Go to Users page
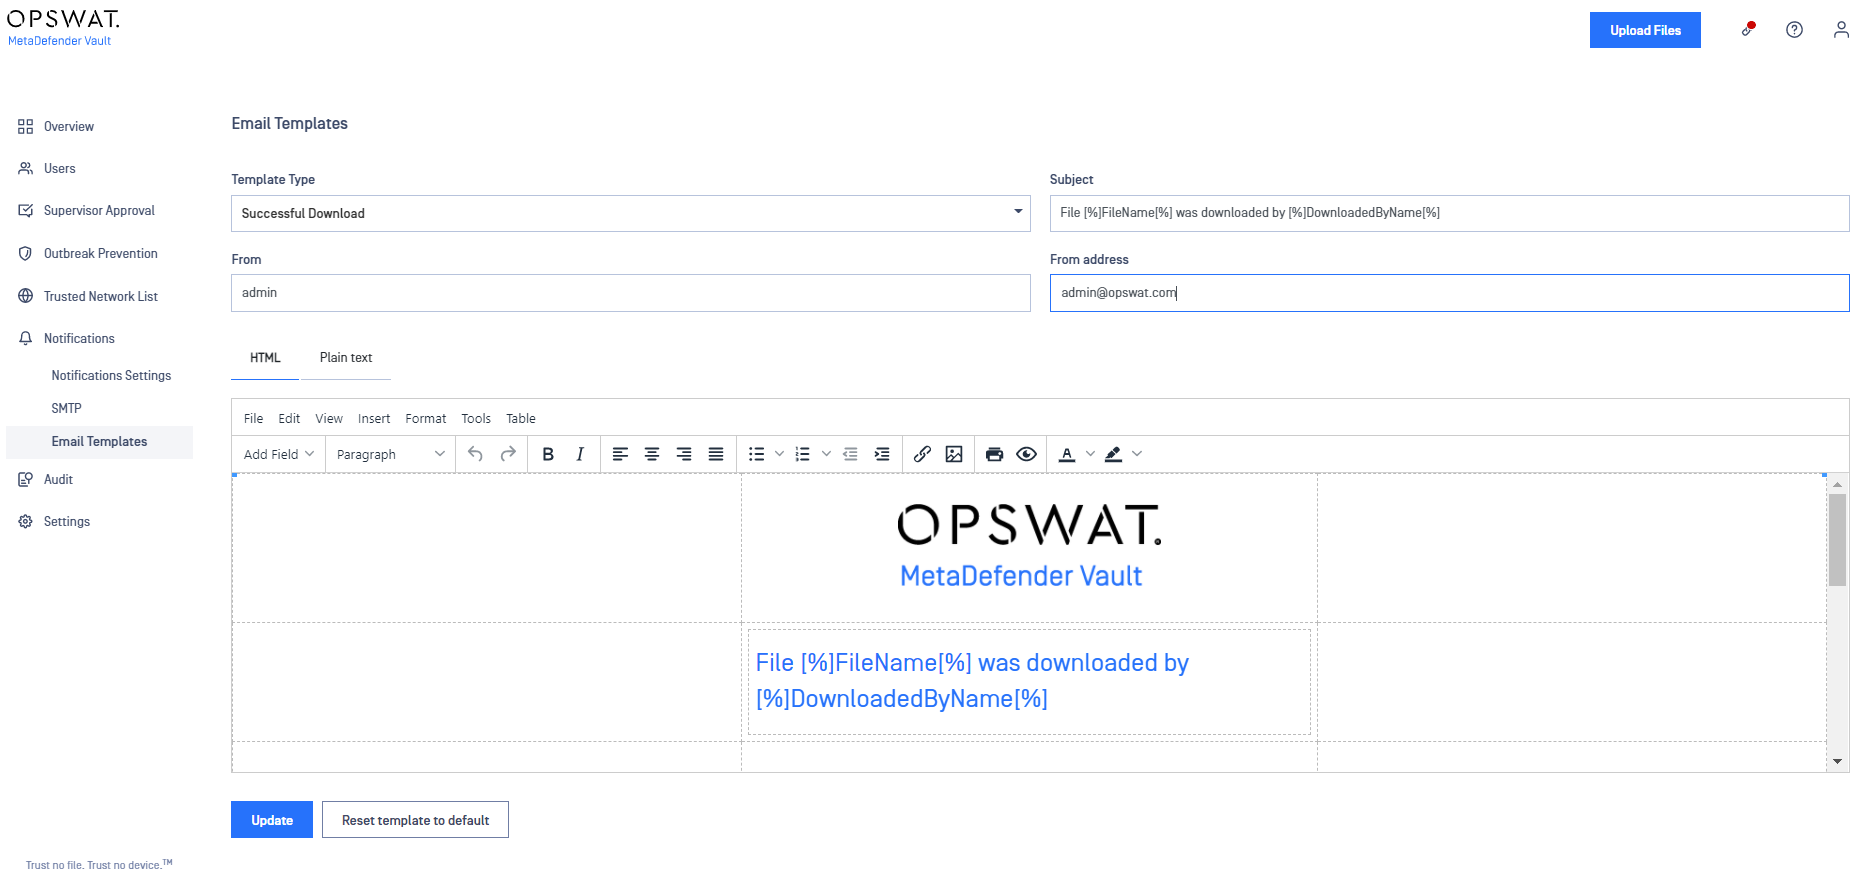The image size is (1875, 883). pyautogui.click(x=60, y=169)
